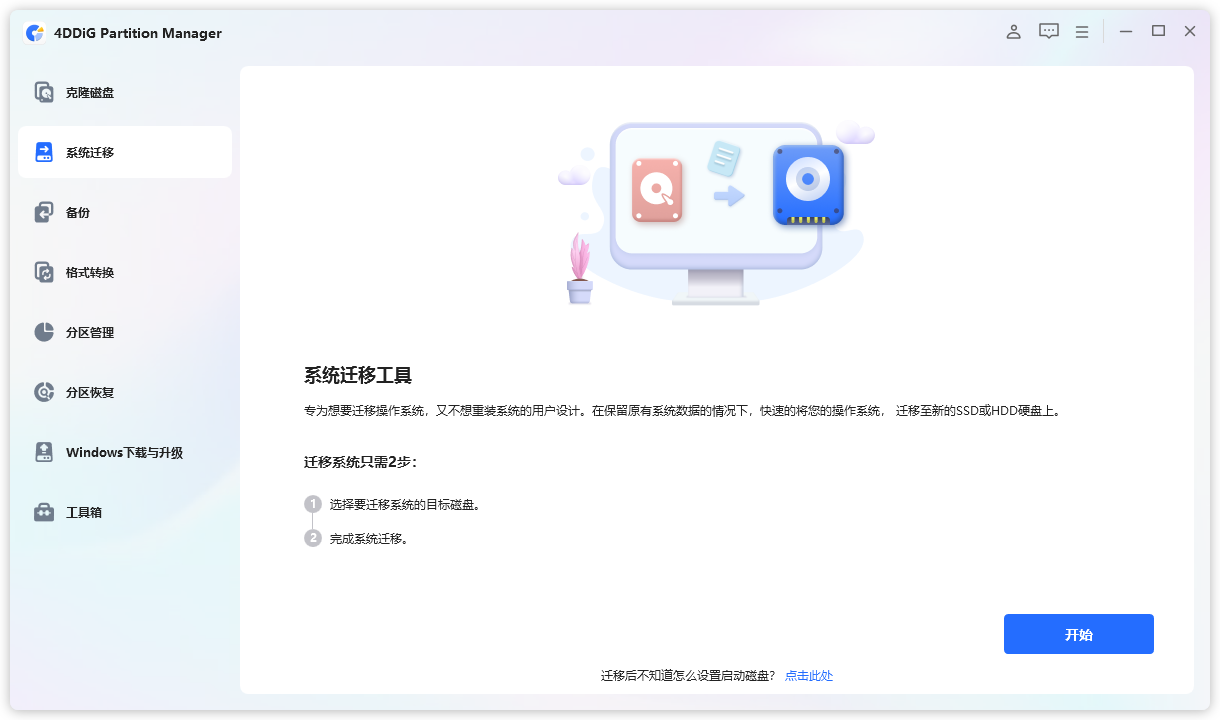Open the 格式转换 (Format Conversion) tool icon
Viewport: 1220px width, 720px height.
point(43,272)
